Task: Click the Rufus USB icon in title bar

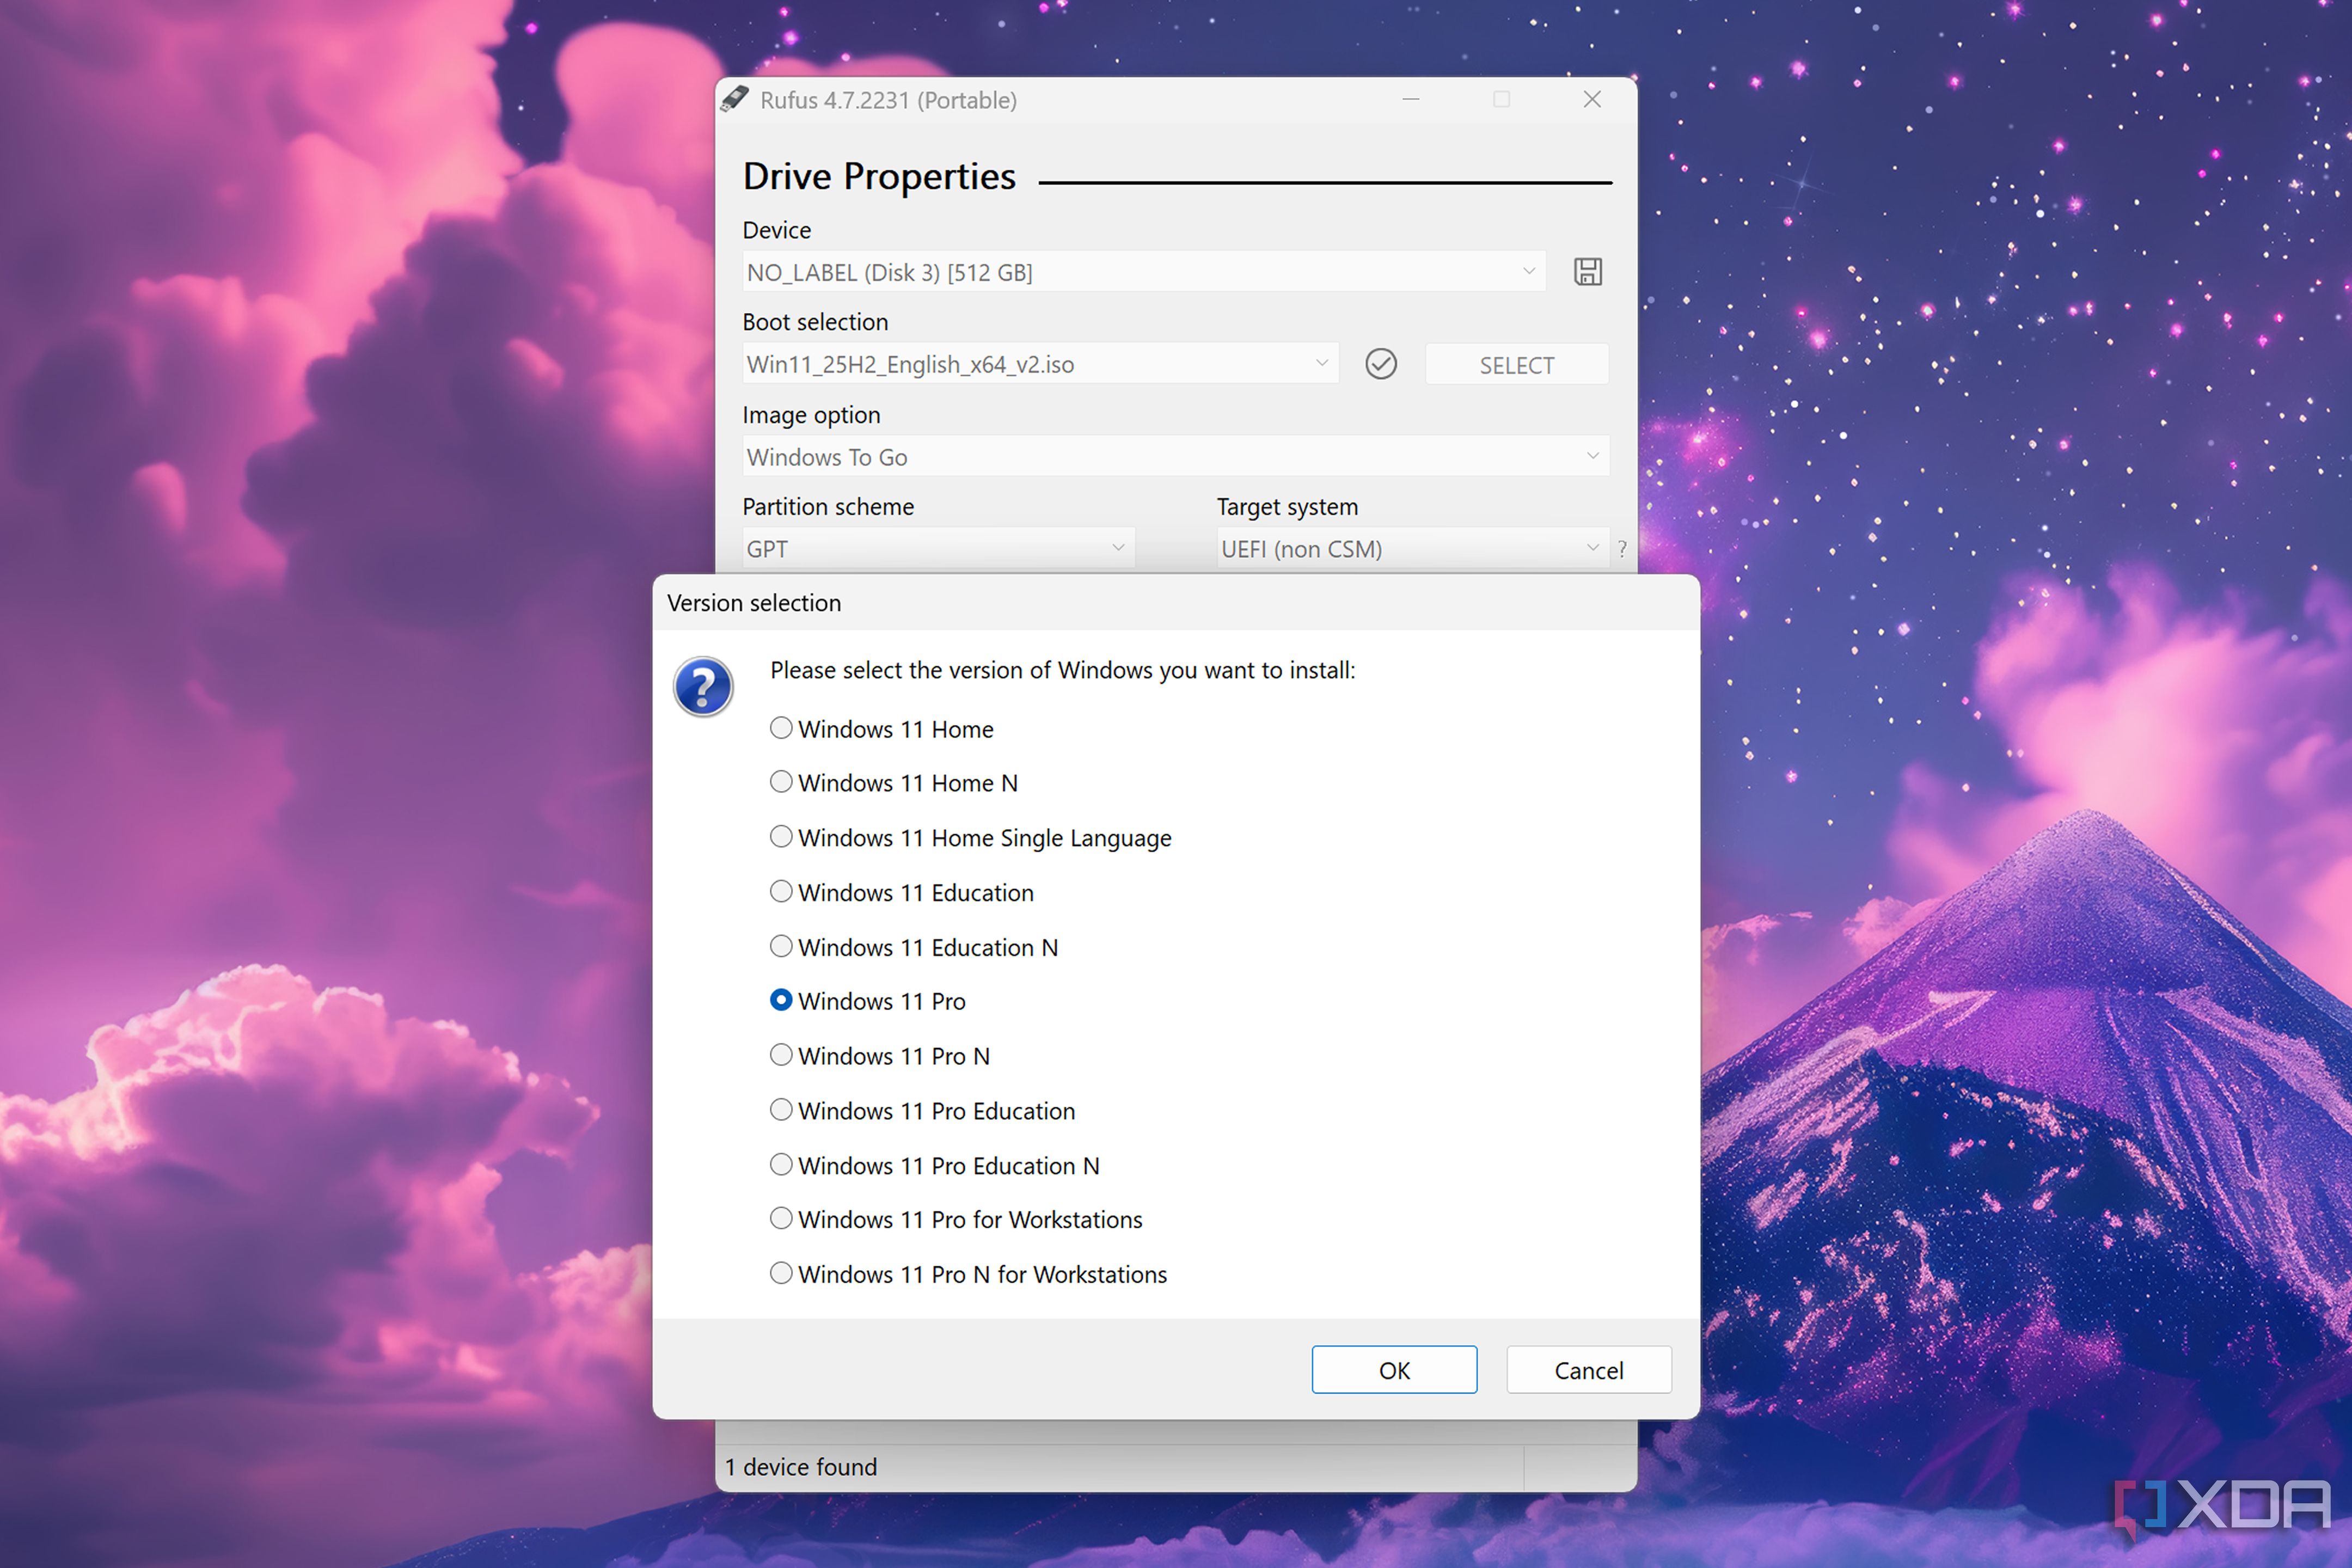Action: point(734,99)
